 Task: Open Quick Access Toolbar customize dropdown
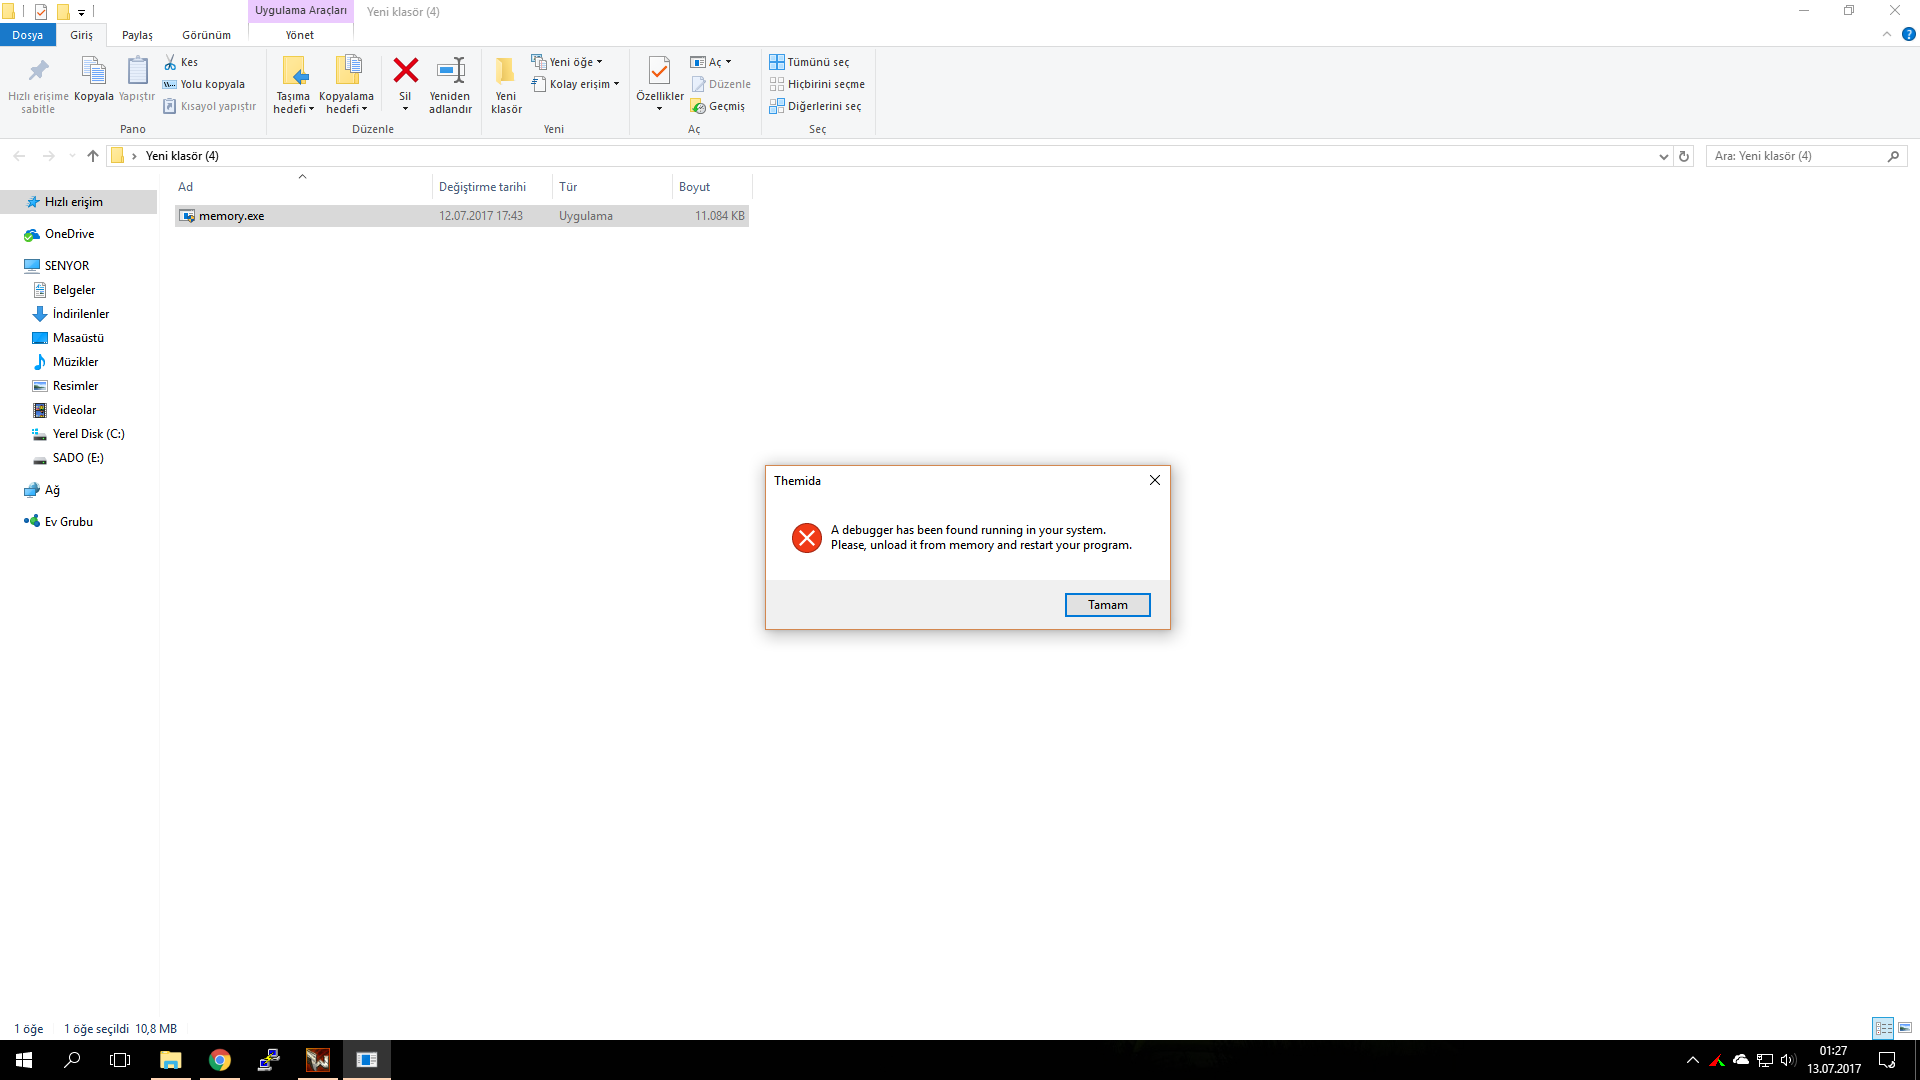click(x=81, y=12)
